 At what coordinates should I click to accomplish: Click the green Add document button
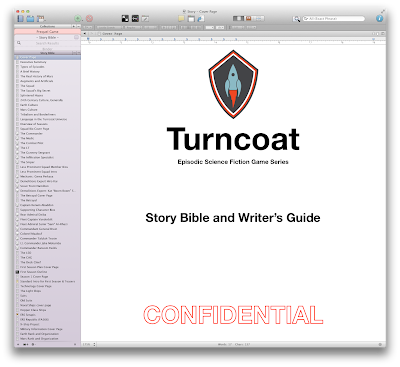coord(78,19)
